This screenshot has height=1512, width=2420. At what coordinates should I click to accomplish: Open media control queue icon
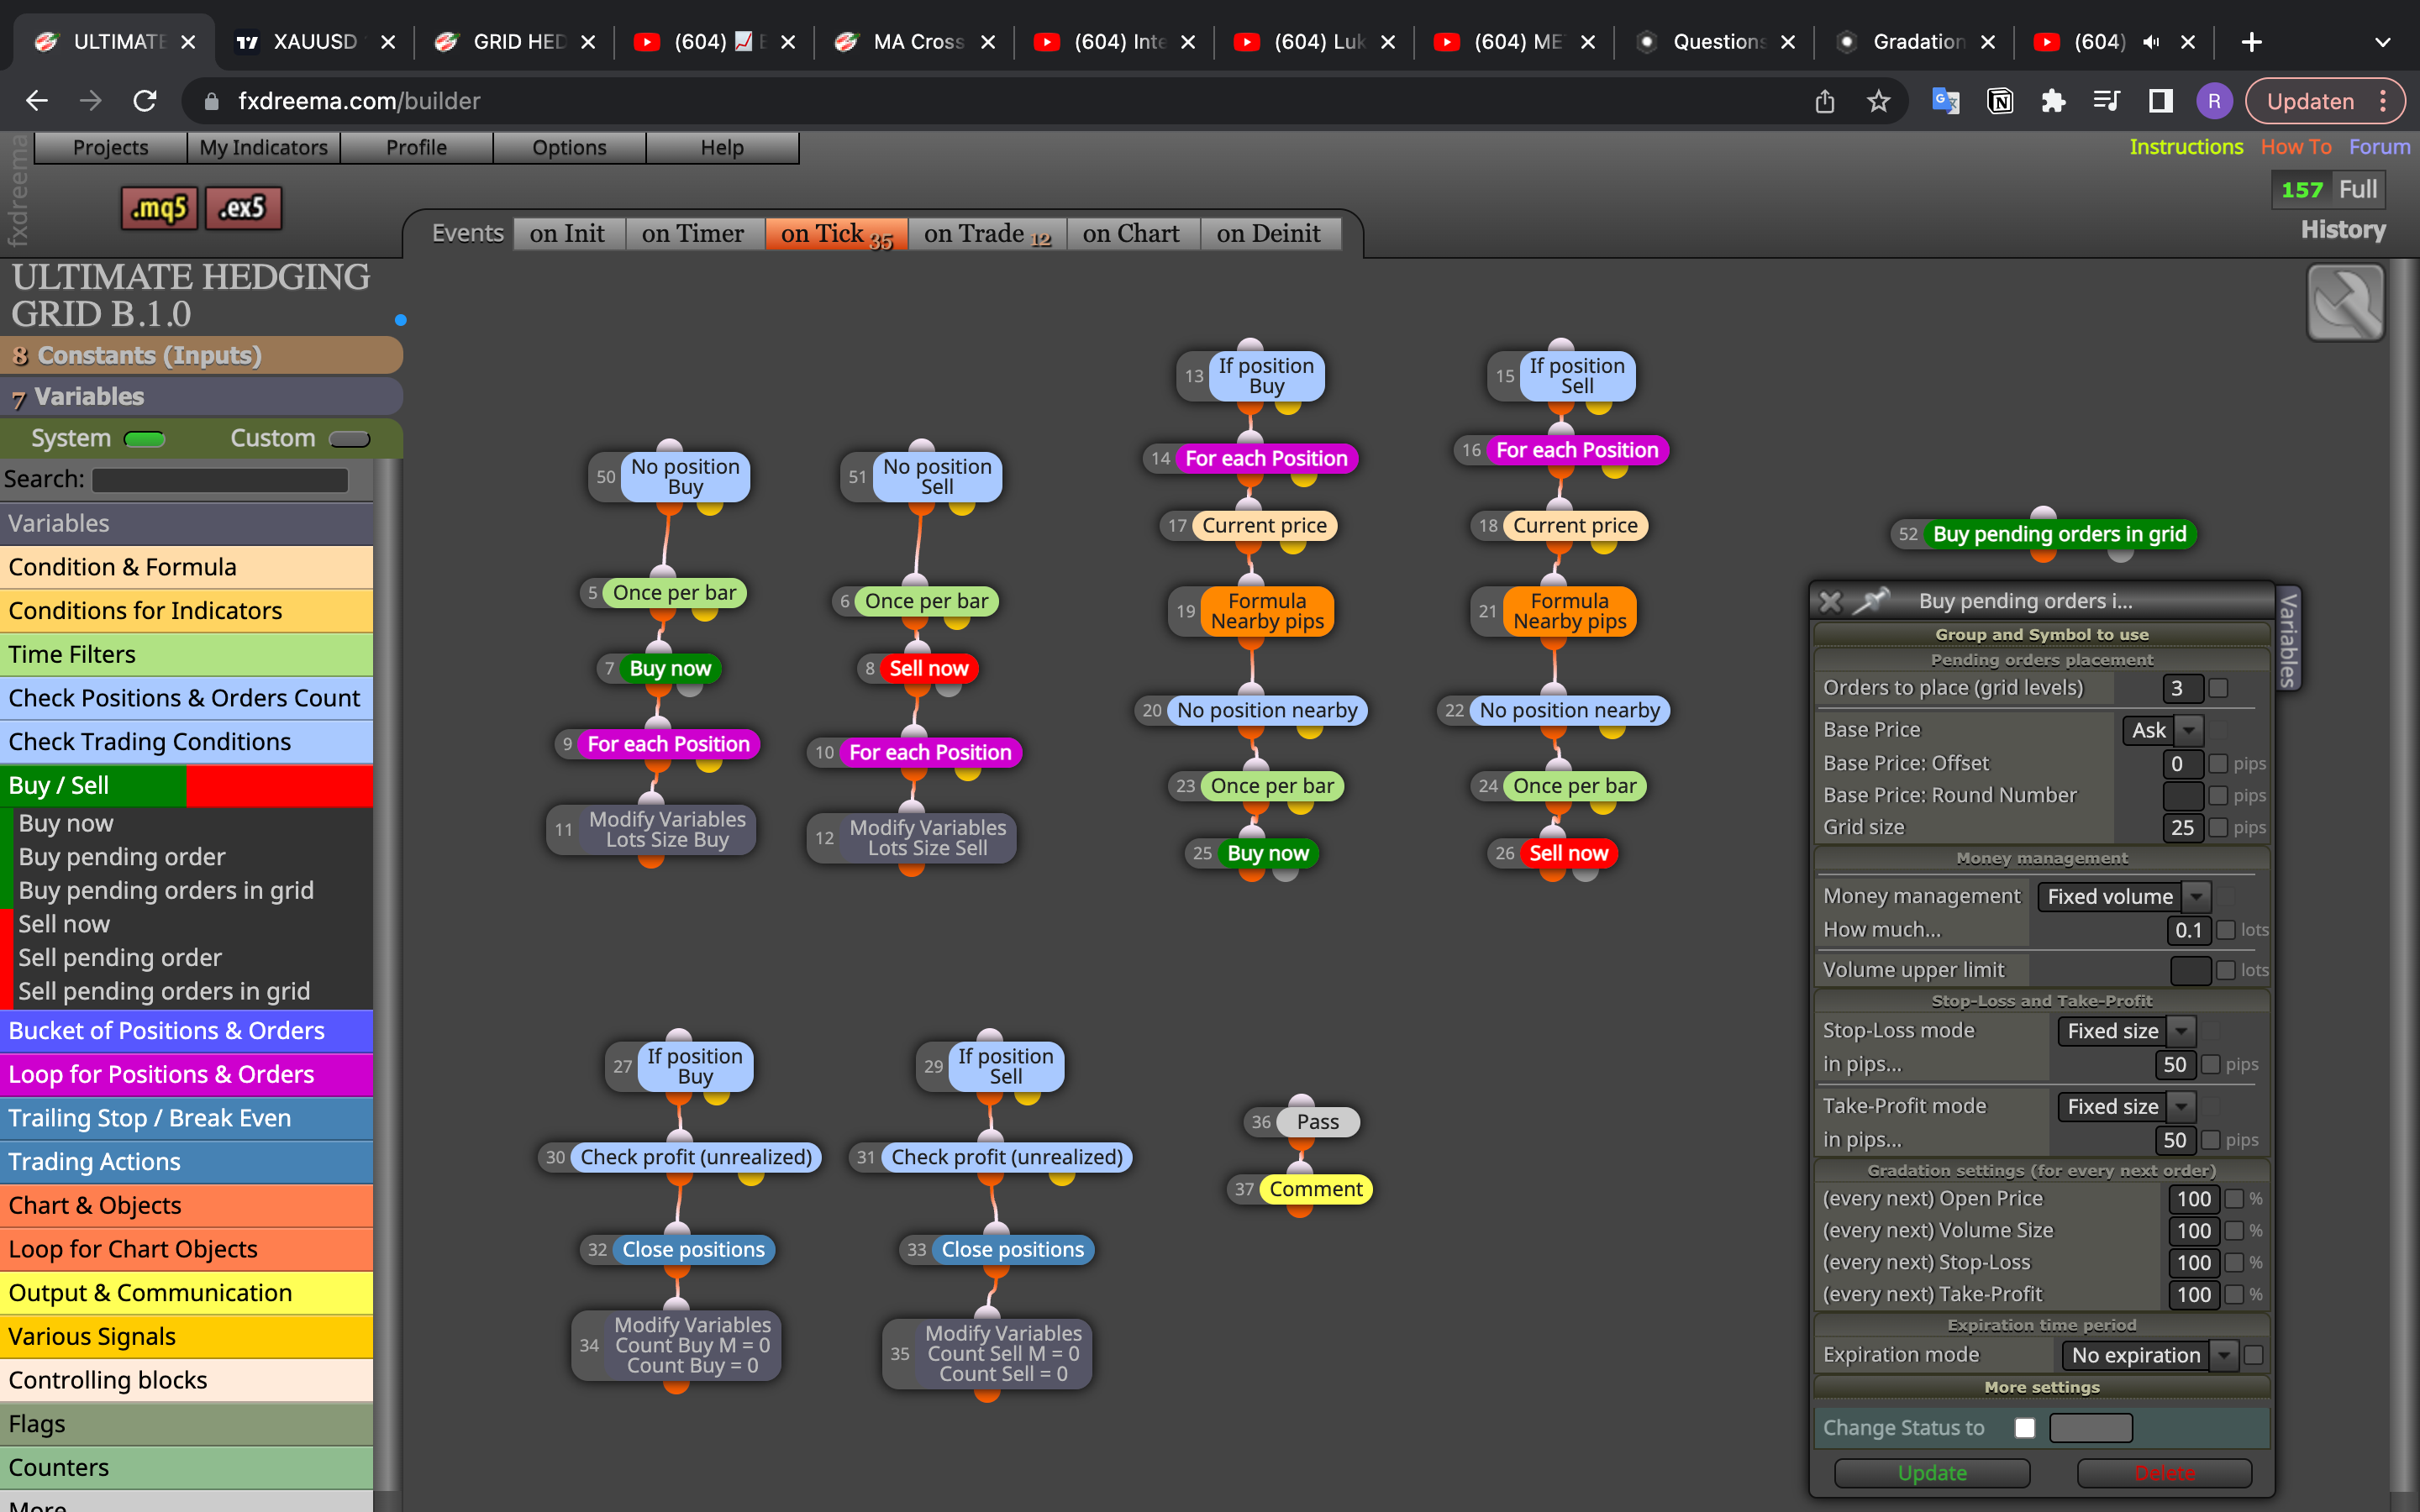point(2106,101)
